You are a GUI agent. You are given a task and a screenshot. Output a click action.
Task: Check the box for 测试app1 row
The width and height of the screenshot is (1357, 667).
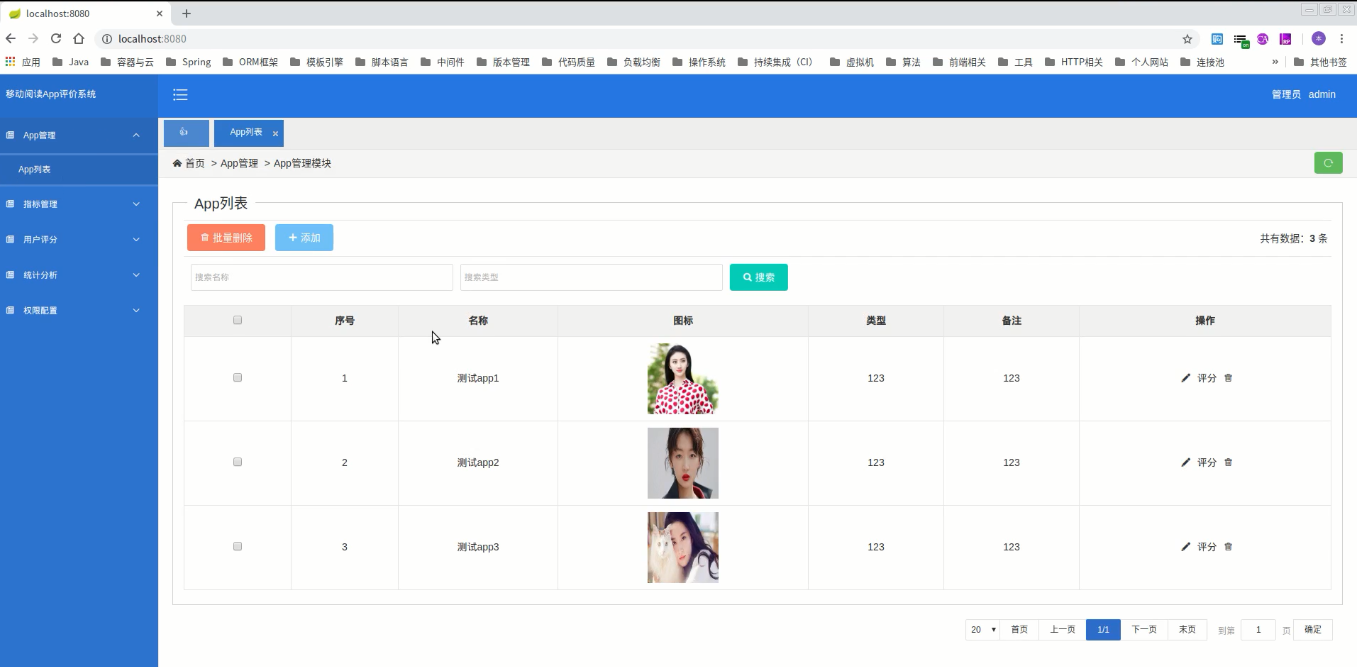pos(237,378)
